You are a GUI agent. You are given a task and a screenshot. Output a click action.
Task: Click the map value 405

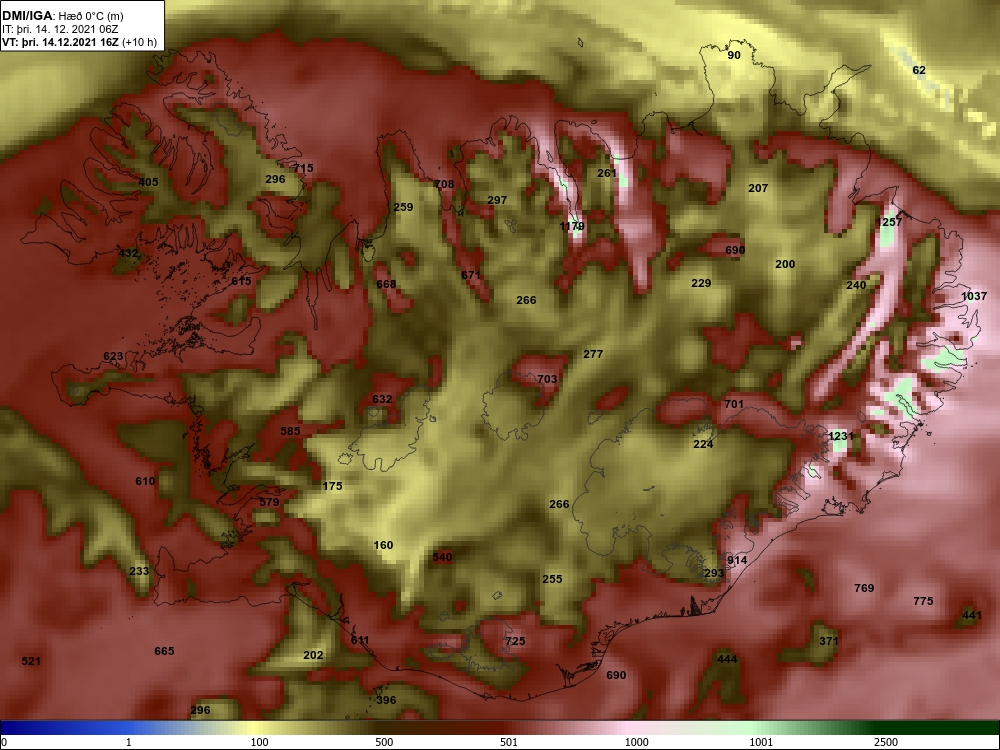(x=148, y=182)
